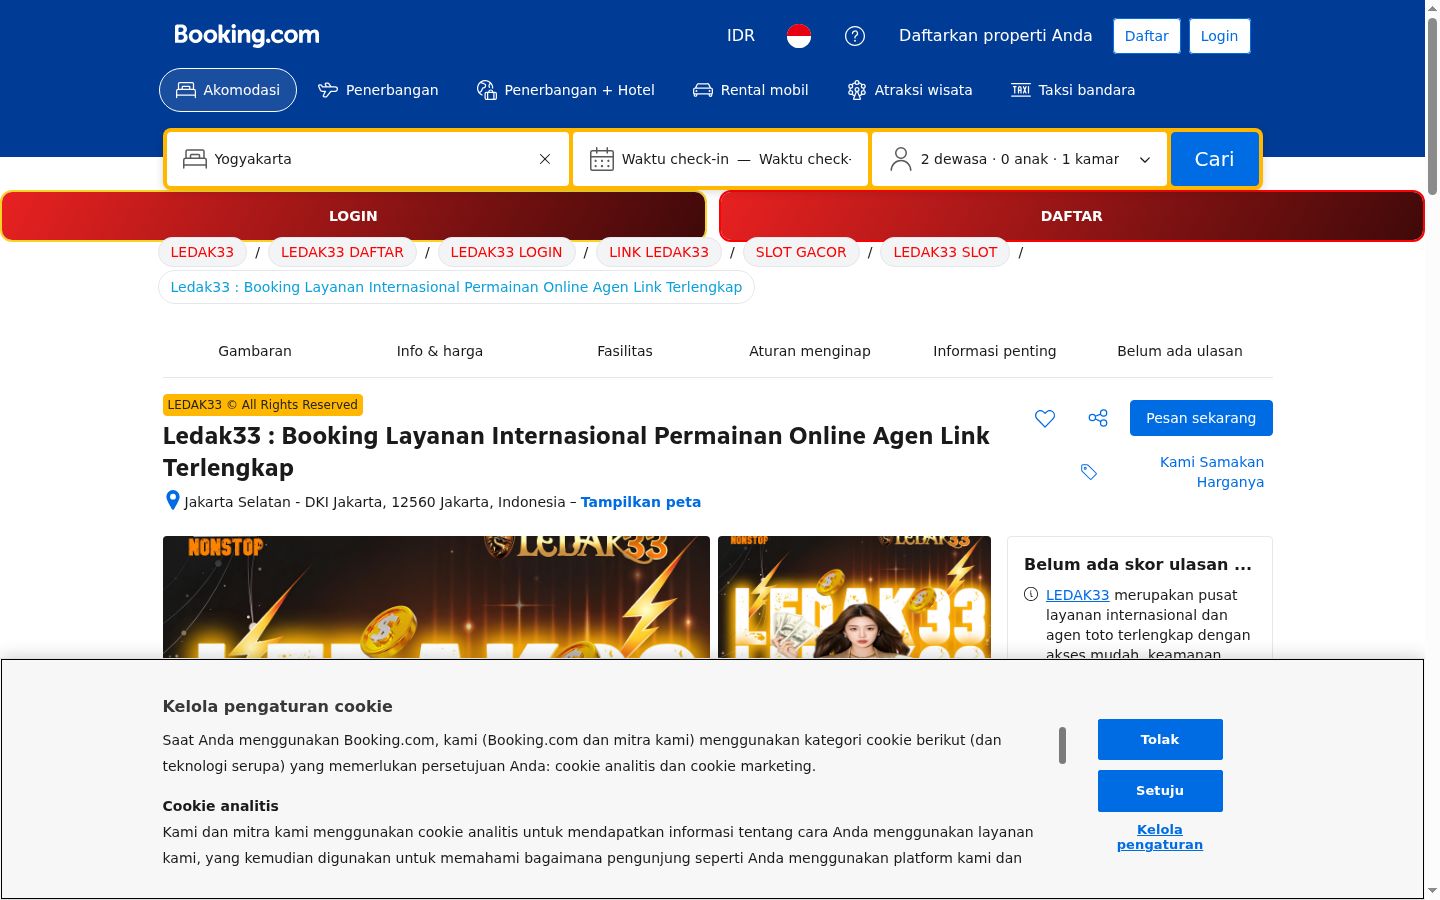This screenshot has width=1440, height=900.
Task: Open the smaller LEDAK33 photo with woman
Action: pos(854,597)
